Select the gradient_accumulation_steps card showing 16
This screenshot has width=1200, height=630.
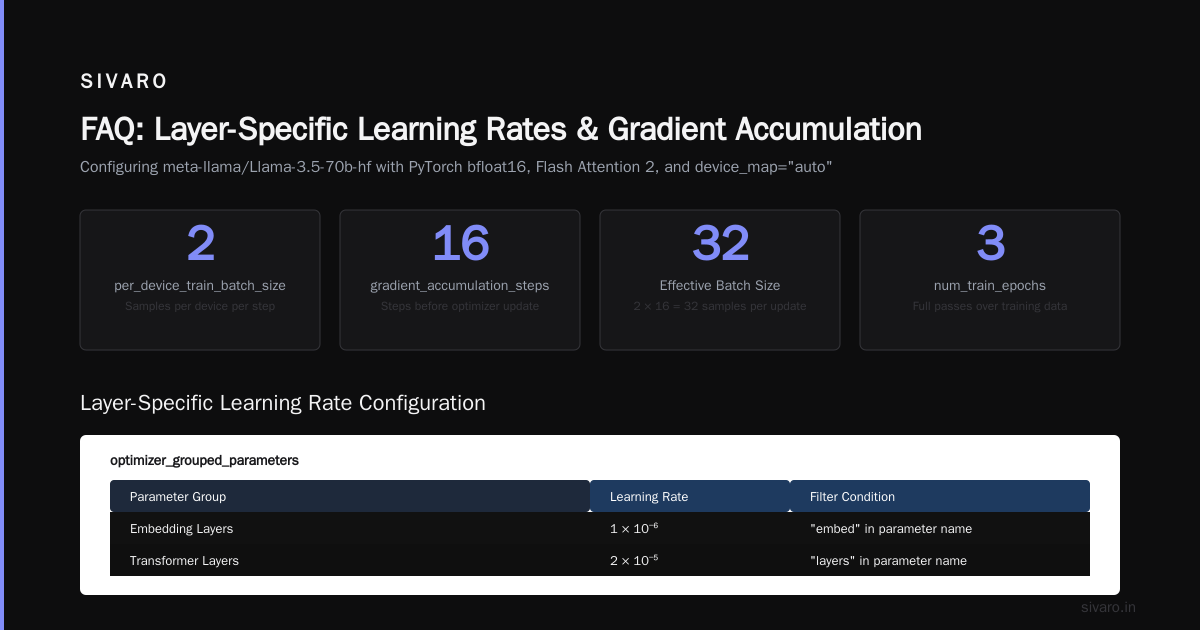pyautogui.click(x=460, y=280)
